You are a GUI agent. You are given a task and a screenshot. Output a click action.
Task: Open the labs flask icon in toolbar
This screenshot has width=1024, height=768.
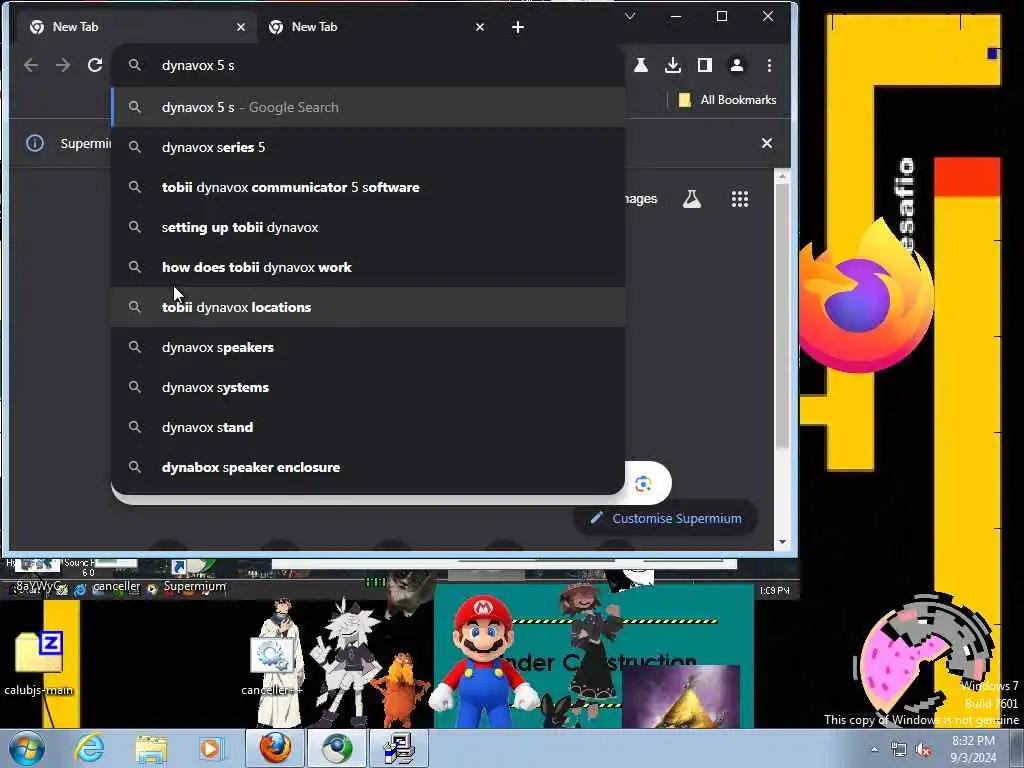point(641,65)
